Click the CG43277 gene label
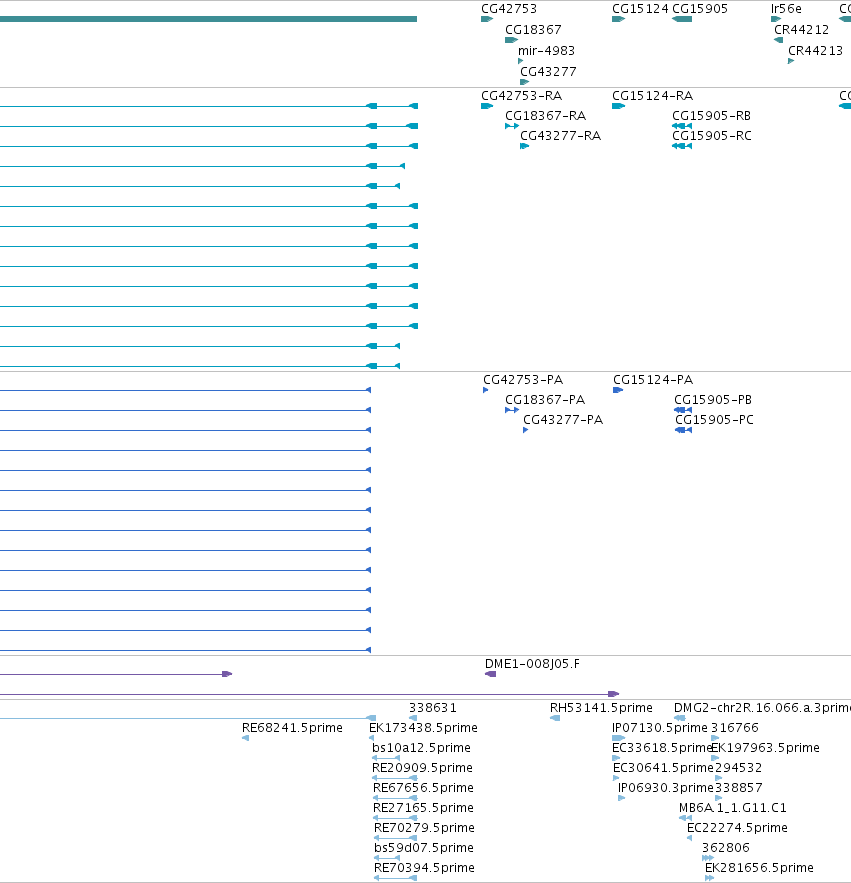 pos(548,72)
